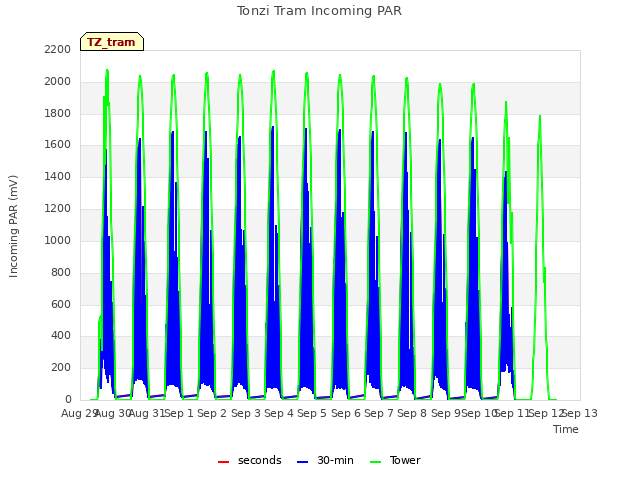Click the 600 y-axis tick label
The height and width of the screenshot is (480, 640).
pyautogui.click(x=61, y=304)
